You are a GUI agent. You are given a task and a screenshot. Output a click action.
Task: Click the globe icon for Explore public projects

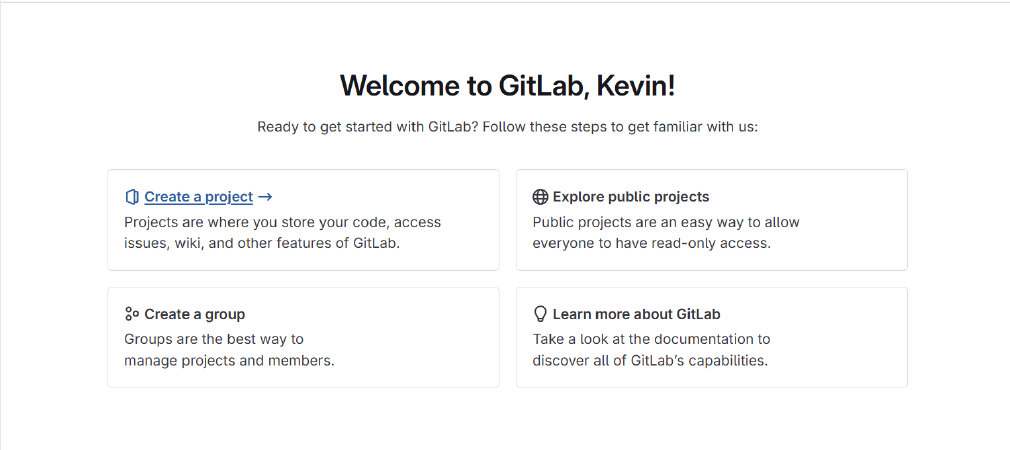(540, 197)
